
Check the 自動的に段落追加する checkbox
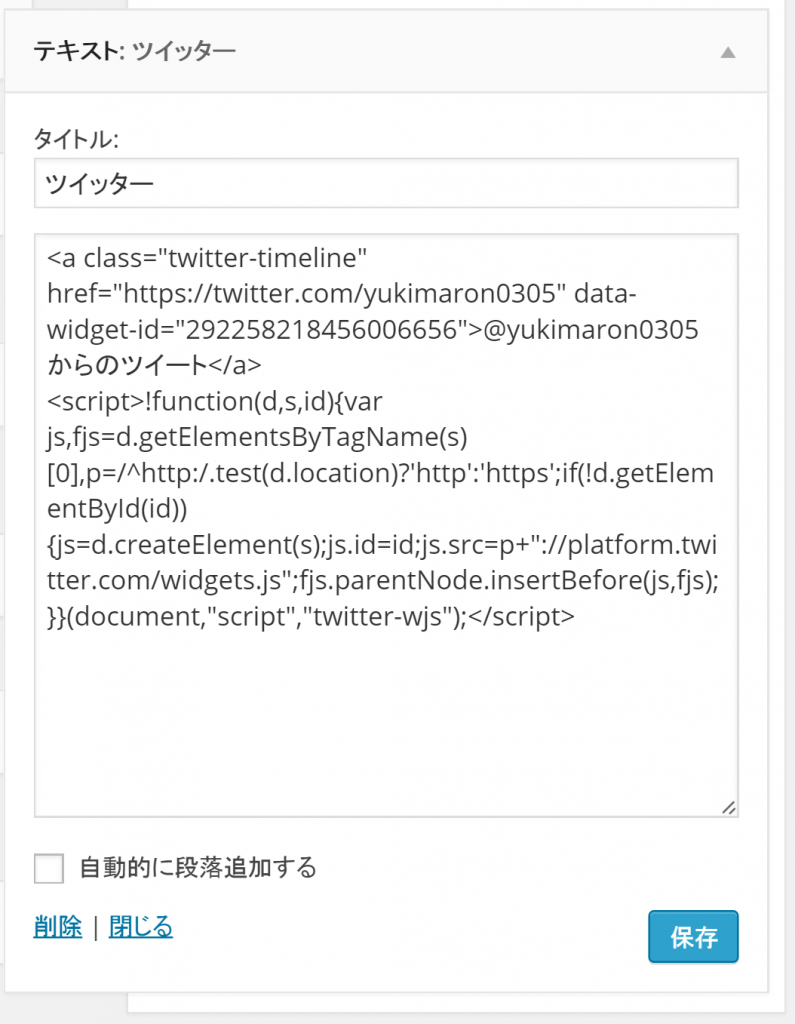[48, 868]
